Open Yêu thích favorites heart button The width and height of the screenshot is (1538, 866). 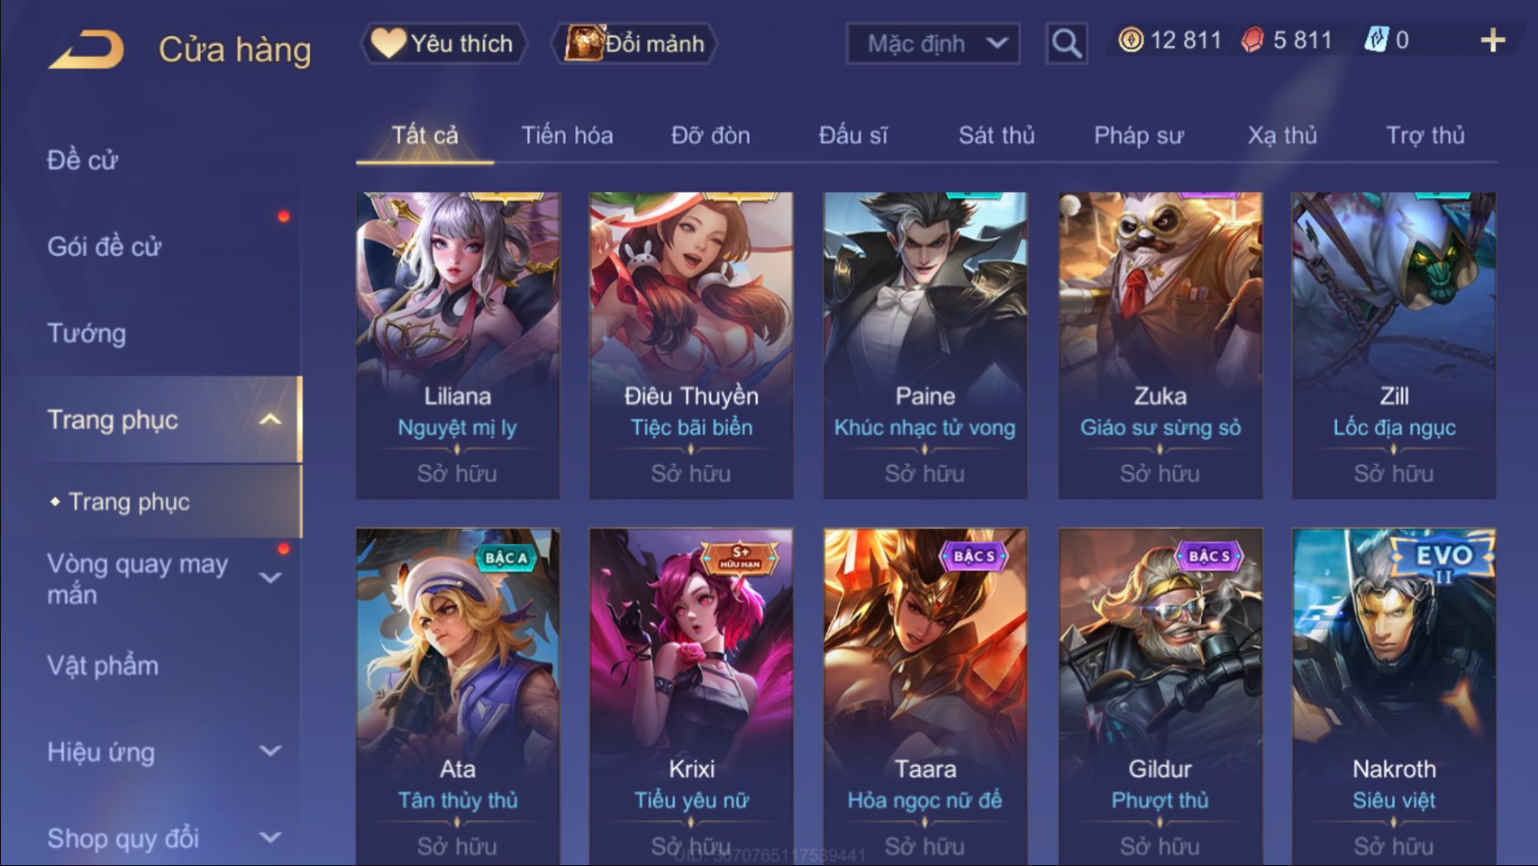pyautogui.click(x=443, y=43)
